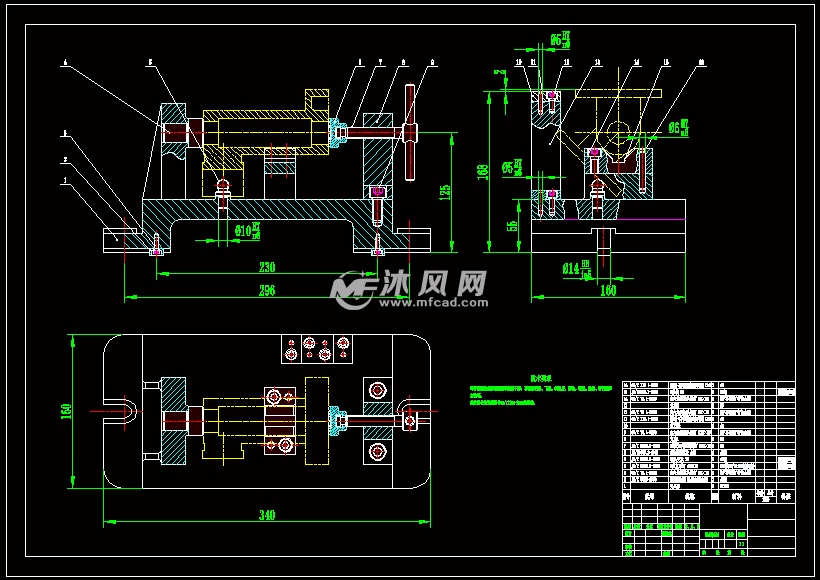Click the MF watermark logo icon

(352, 288)
